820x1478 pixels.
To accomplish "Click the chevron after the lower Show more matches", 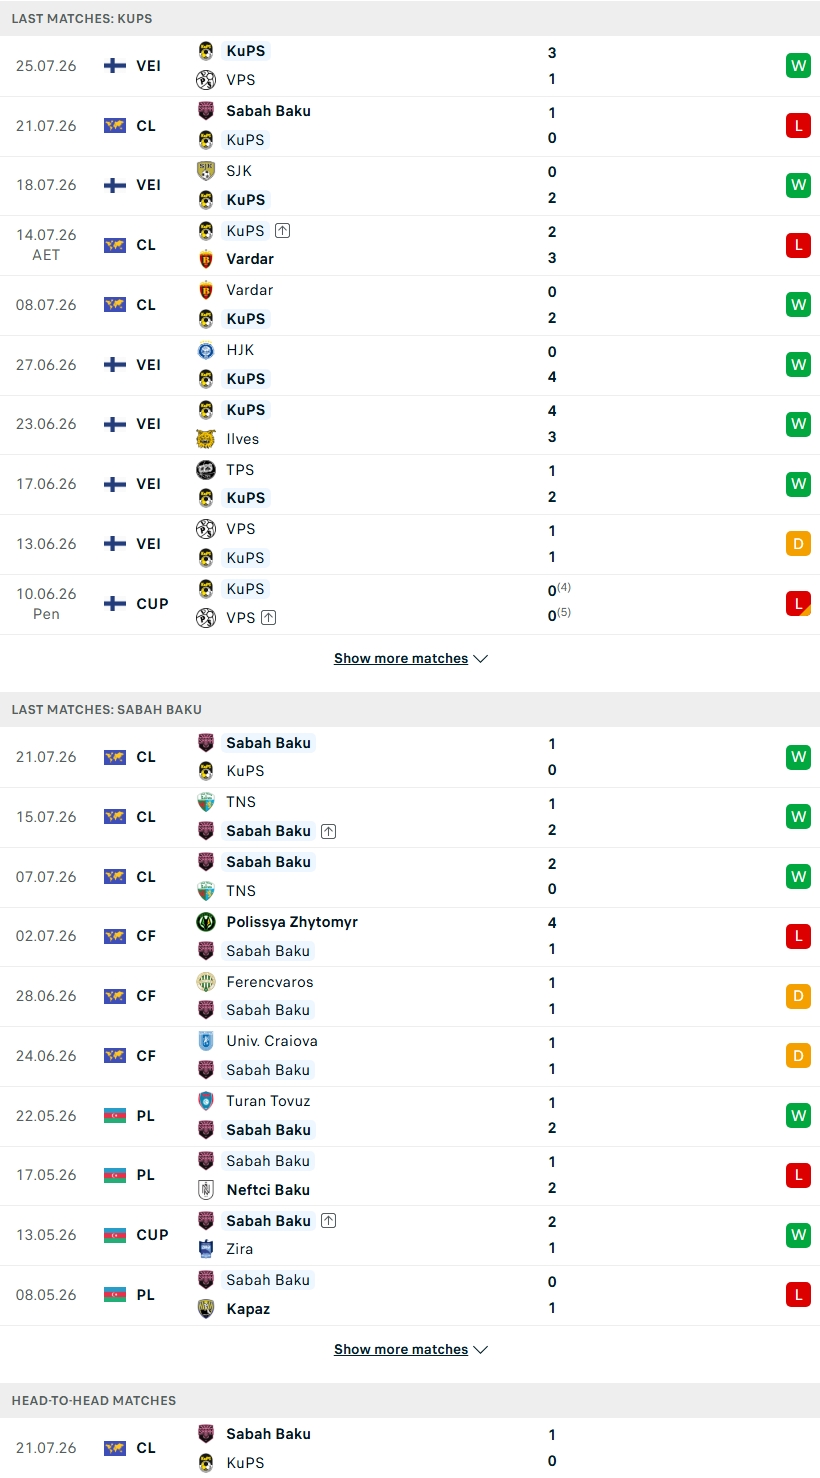I will coord(481,1350).
